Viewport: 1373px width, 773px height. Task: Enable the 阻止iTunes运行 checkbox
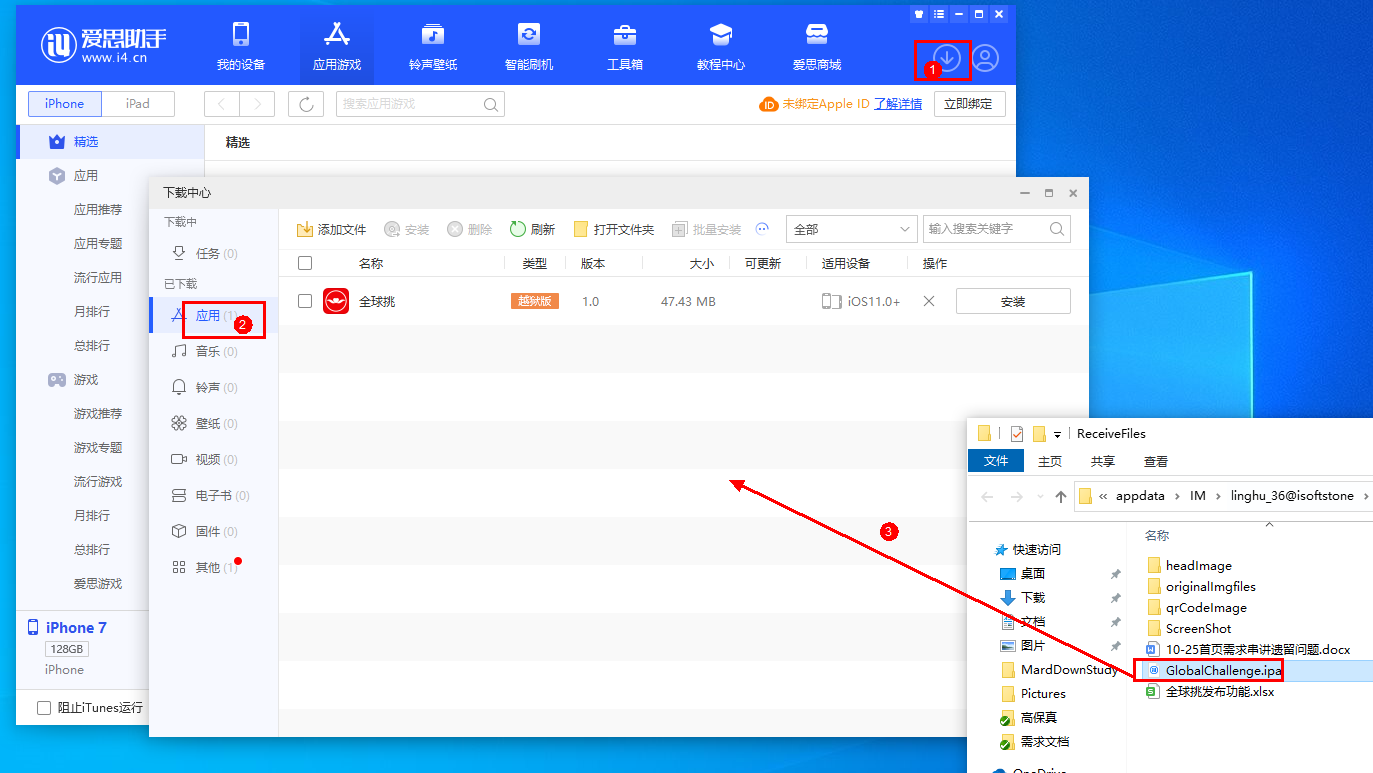click(44, 708)
